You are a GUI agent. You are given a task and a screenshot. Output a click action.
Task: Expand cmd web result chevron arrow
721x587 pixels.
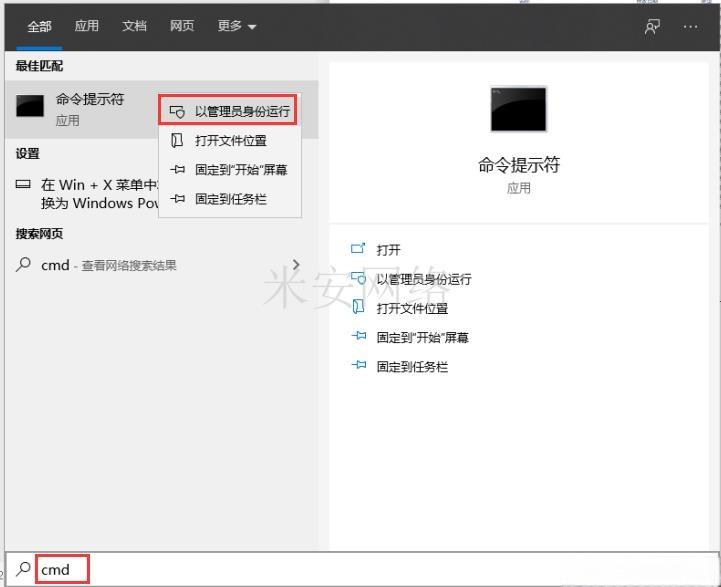[x=296, y=265]
